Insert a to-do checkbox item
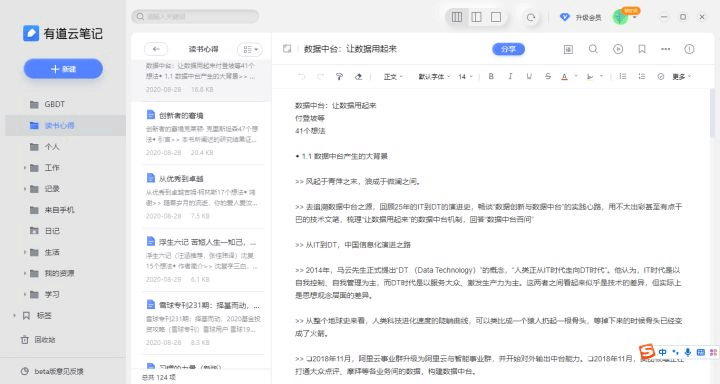720x384 pixels. (661, 77)
